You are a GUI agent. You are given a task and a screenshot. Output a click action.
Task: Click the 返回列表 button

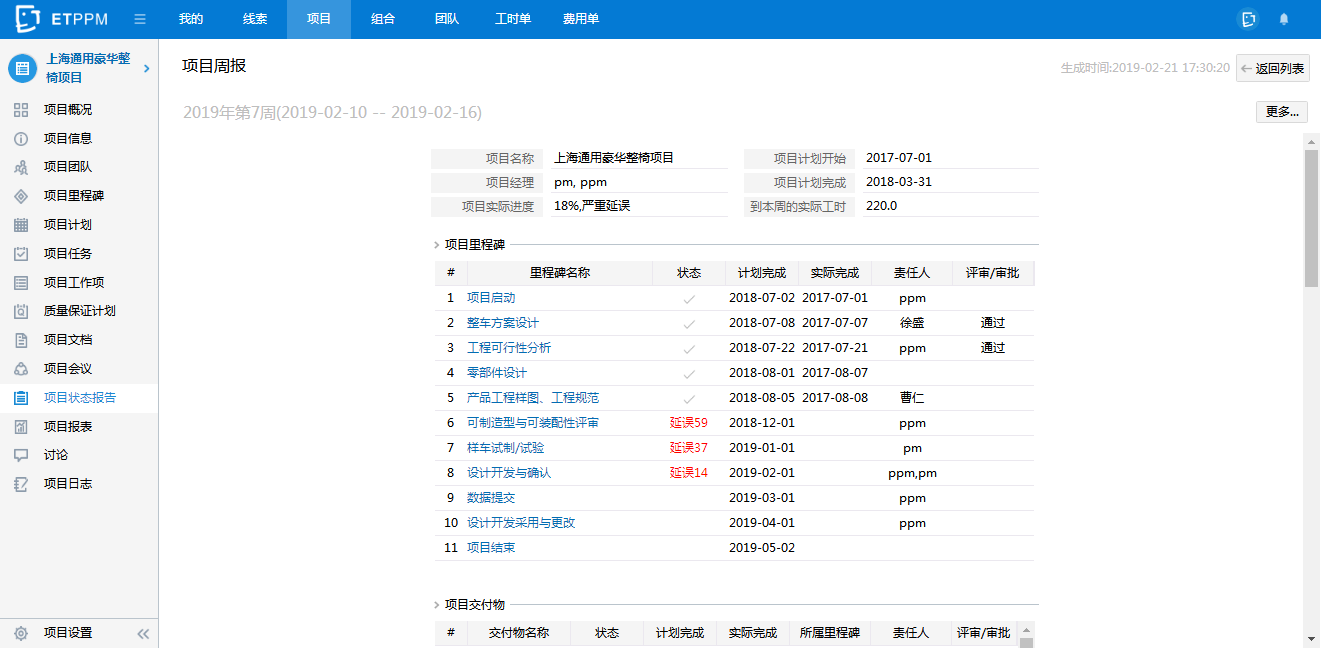point(1273,68)
